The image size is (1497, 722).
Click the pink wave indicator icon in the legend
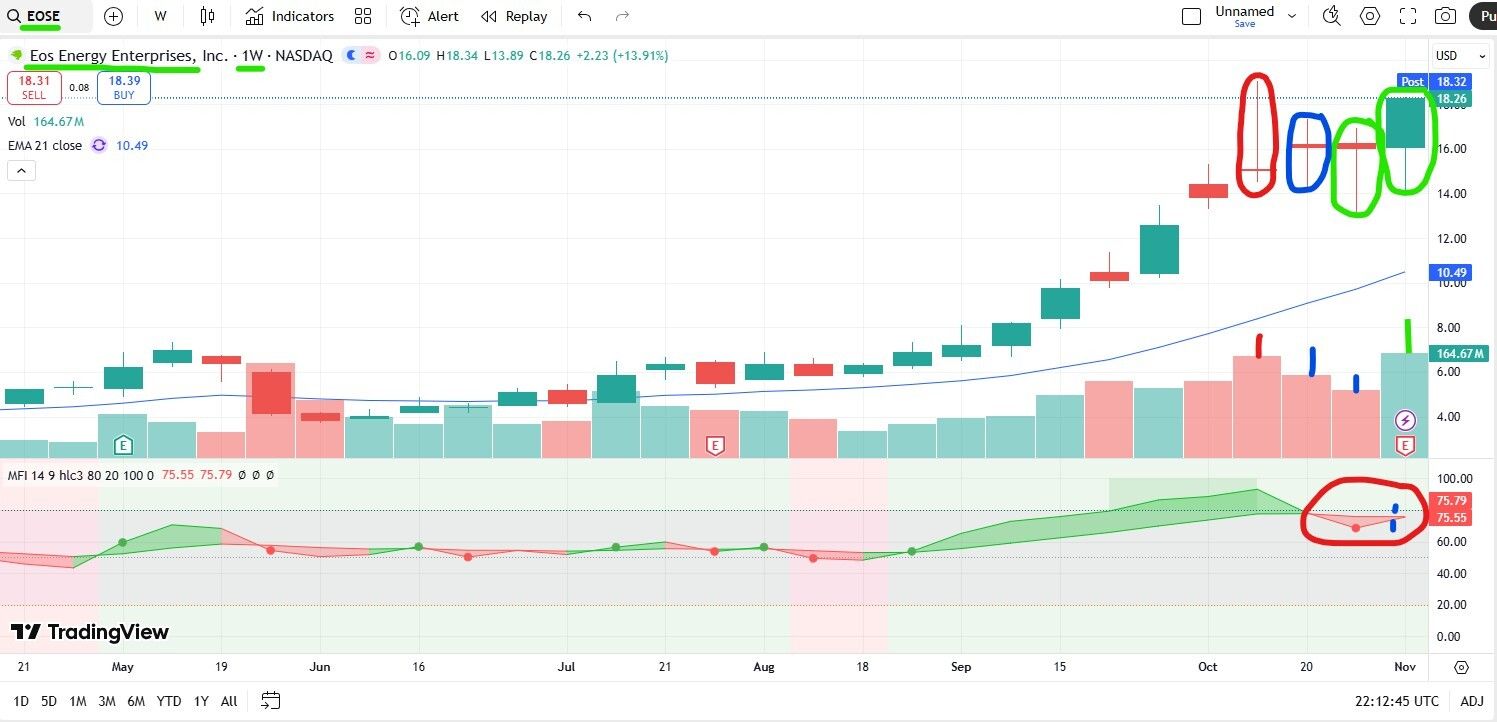370,56
